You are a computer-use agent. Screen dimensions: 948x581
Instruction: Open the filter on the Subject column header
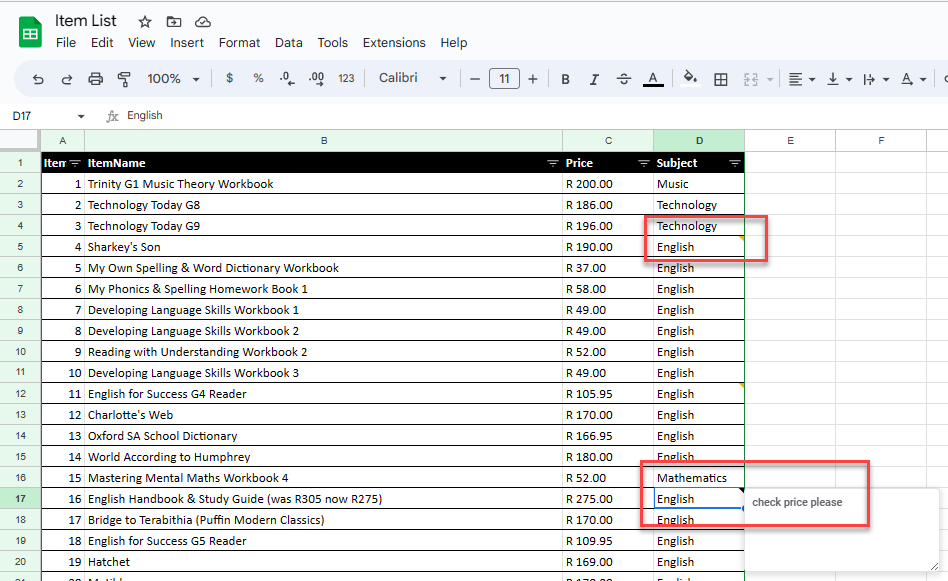coord(734,162)
